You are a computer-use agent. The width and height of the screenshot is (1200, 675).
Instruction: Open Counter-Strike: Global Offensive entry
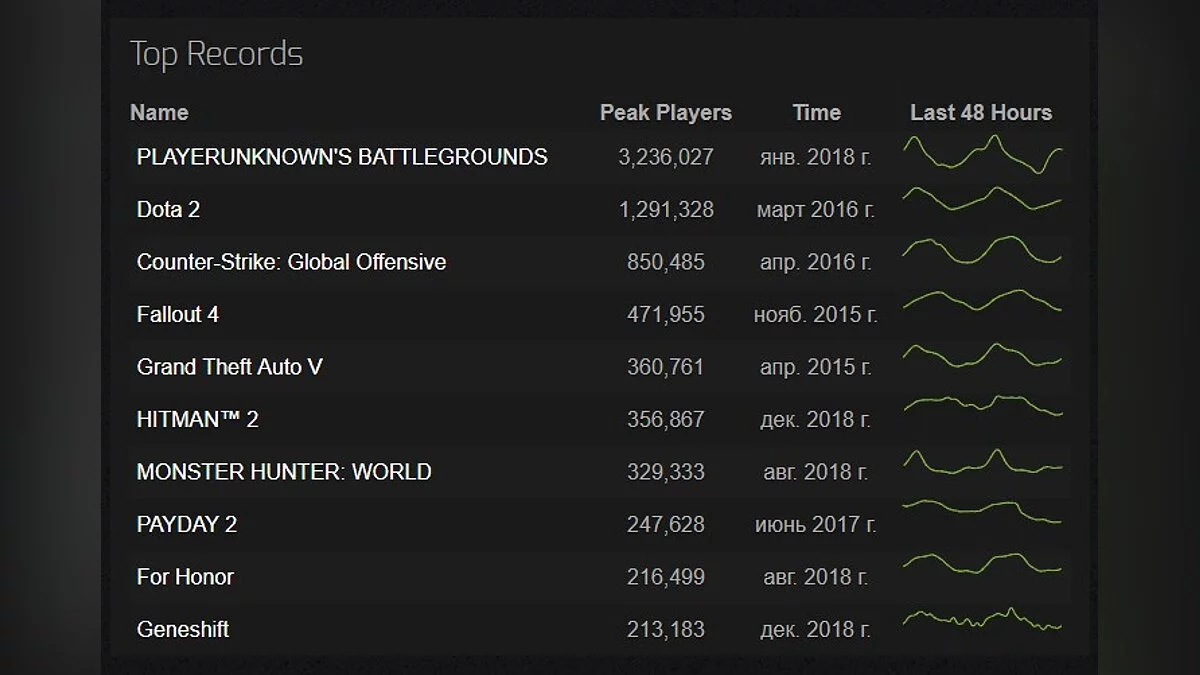coord(291,262)
